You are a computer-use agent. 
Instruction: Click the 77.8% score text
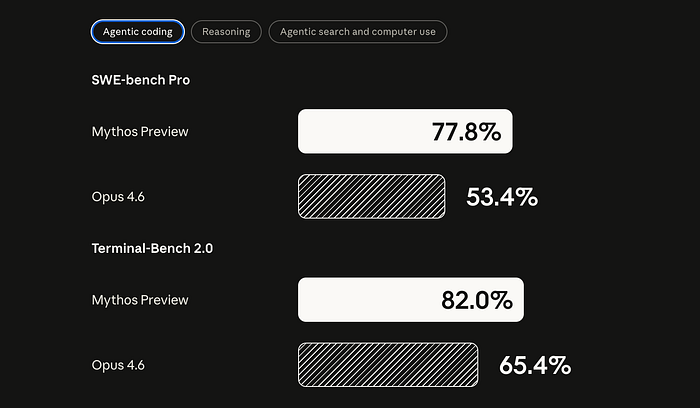click(x=466, y=132)
